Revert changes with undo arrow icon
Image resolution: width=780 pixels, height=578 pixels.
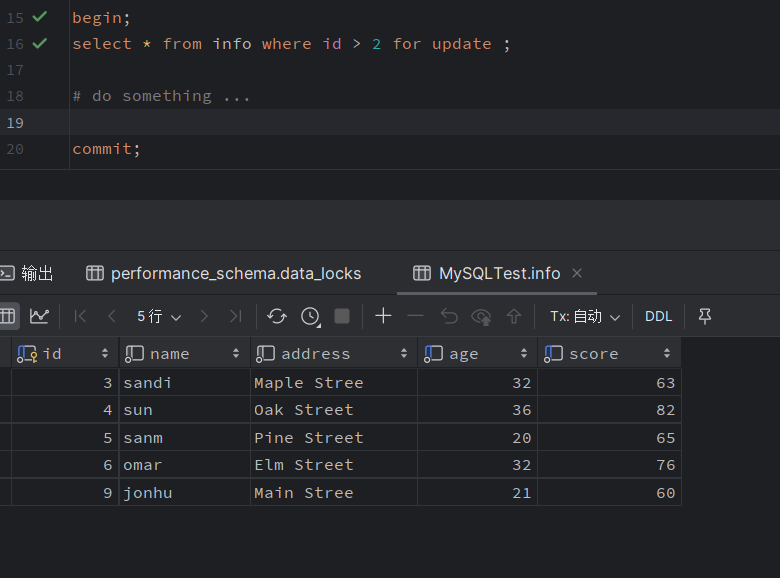449,316
